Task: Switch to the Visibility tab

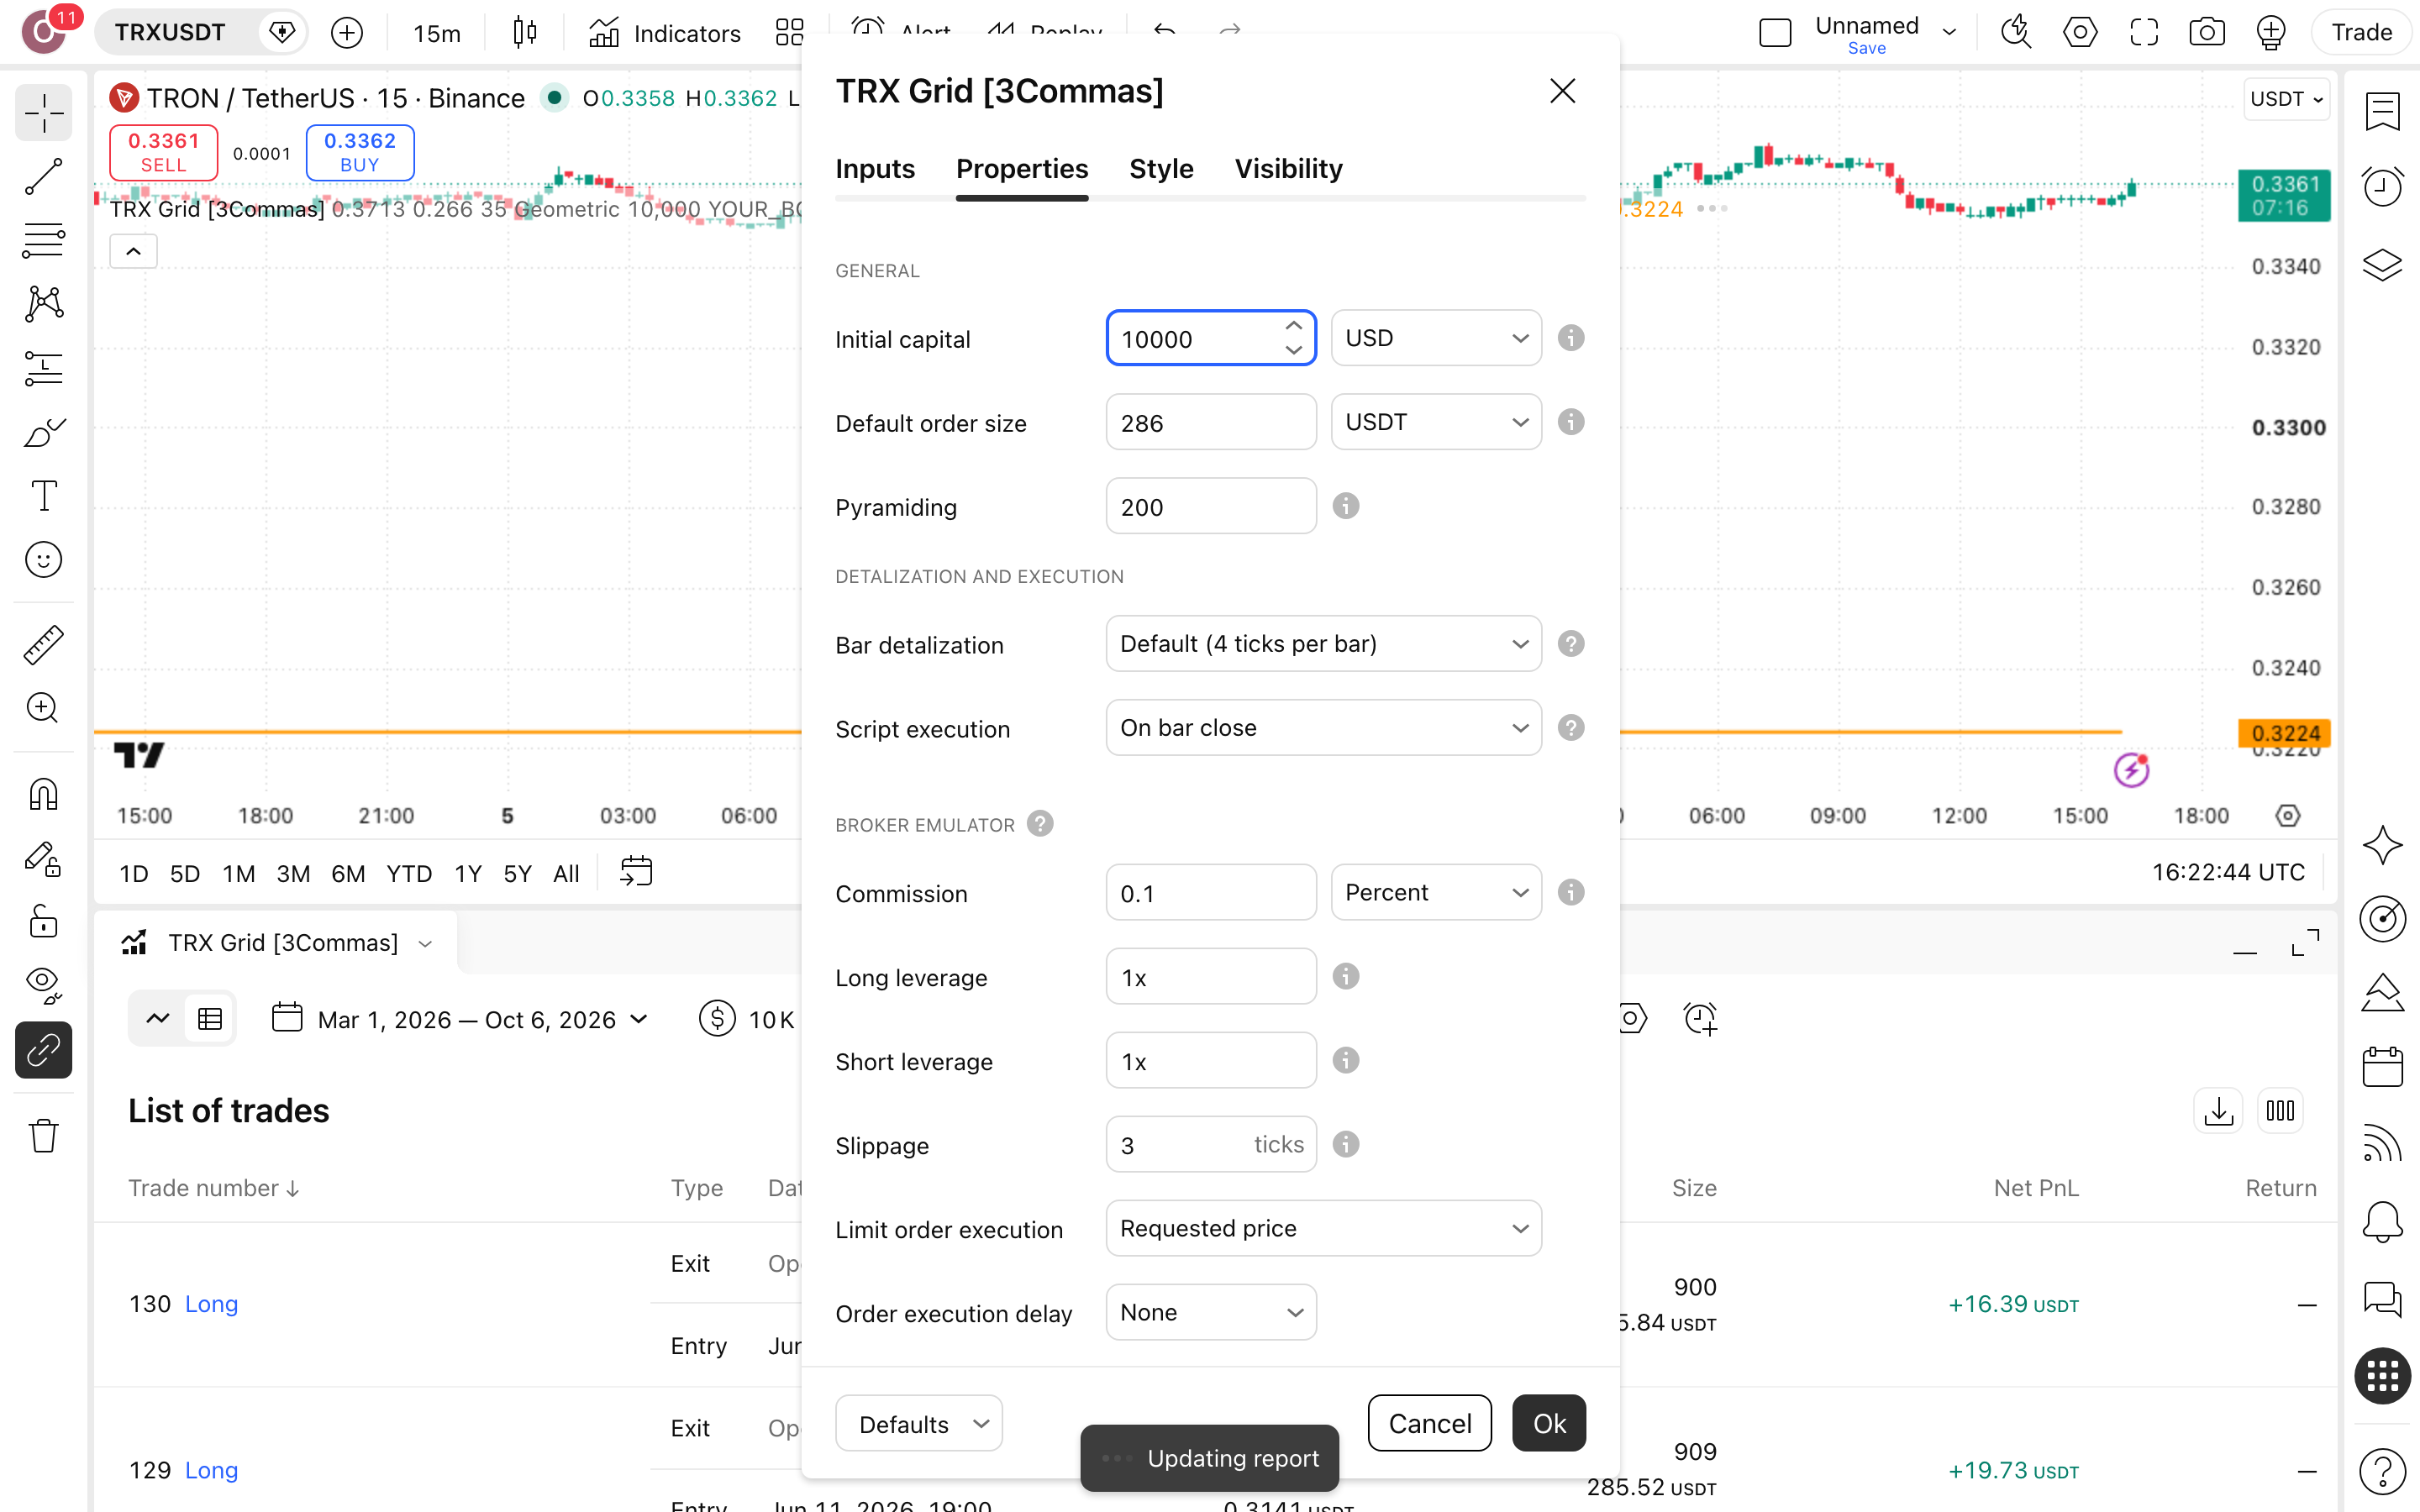Action: click(1288, 169)
